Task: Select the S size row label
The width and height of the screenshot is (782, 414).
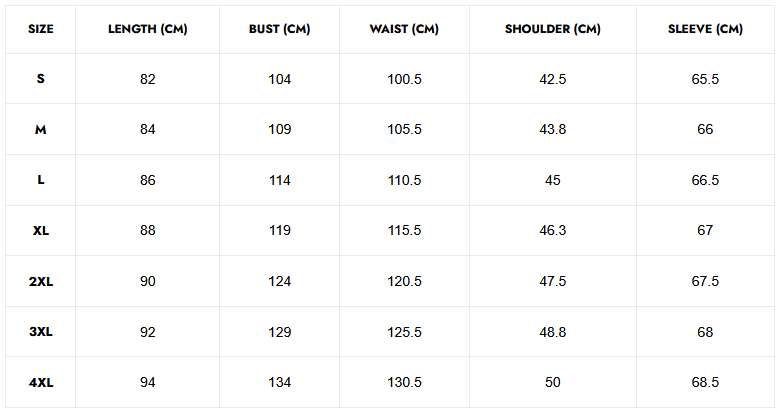Action: pyautogui.click(x=41, y=79)
